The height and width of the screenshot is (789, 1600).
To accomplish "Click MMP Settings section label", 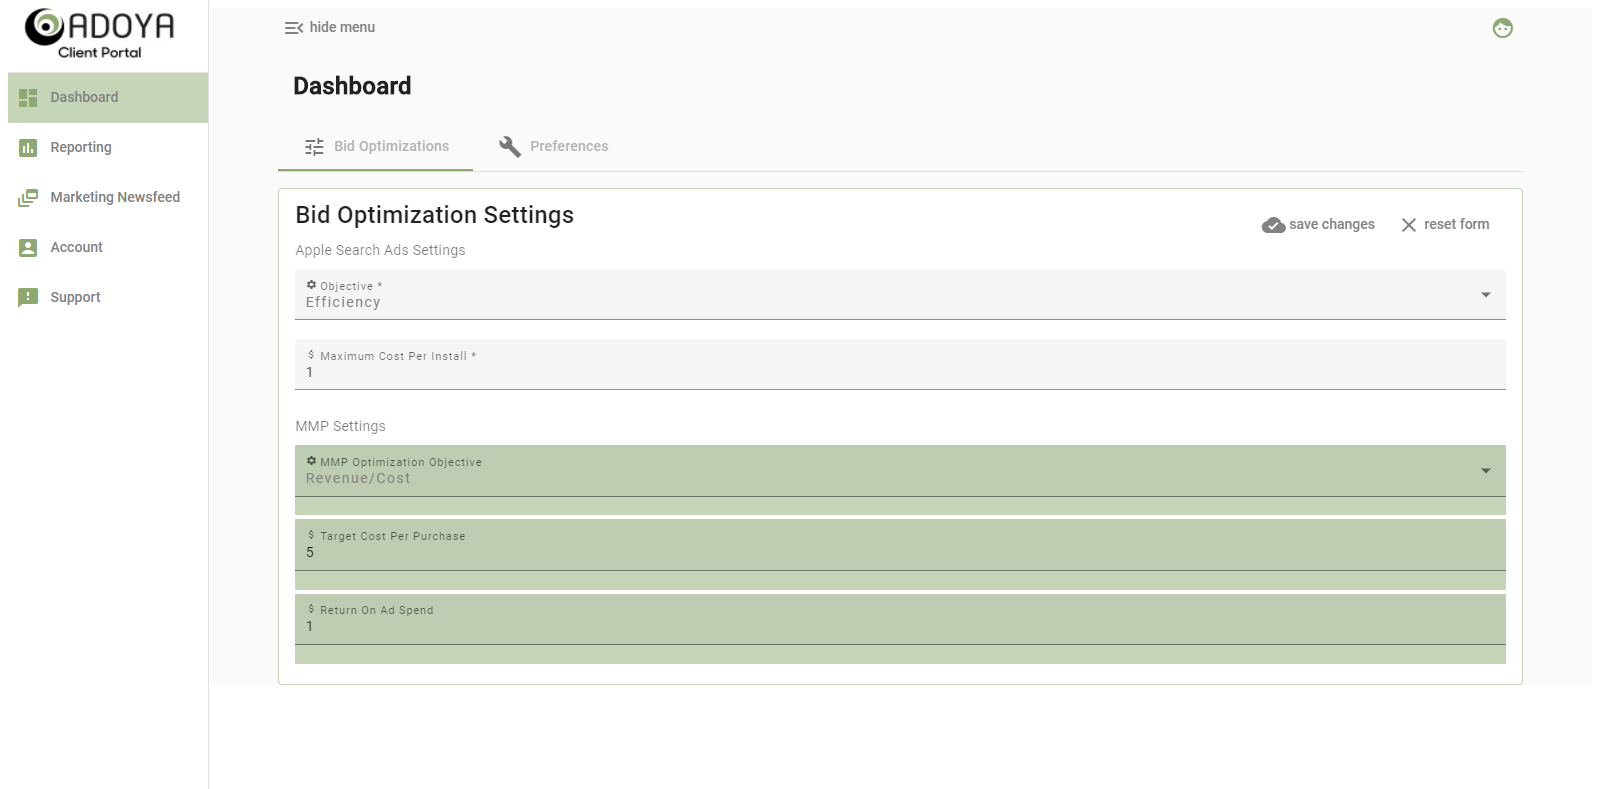I will coord(340,427).
